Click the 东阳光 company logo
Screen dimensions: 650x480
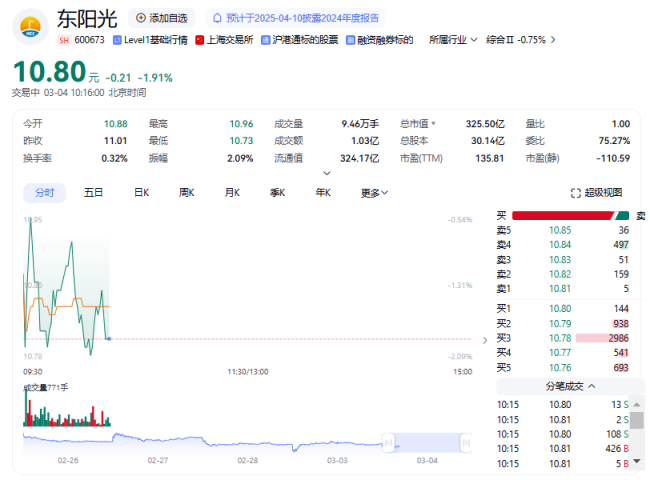pos(30,28)
